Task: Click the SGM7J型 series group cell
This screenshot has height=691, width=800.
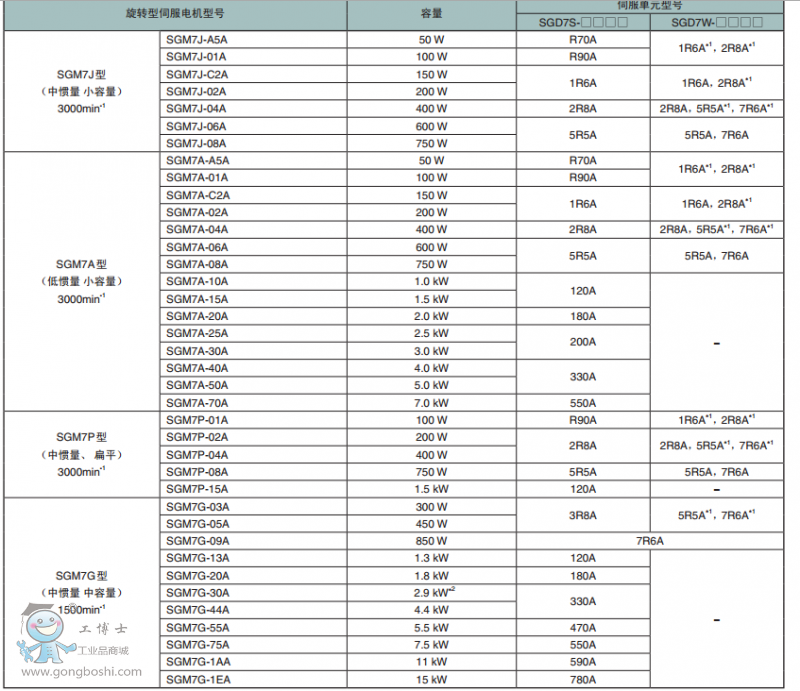Action: point(82,91)
